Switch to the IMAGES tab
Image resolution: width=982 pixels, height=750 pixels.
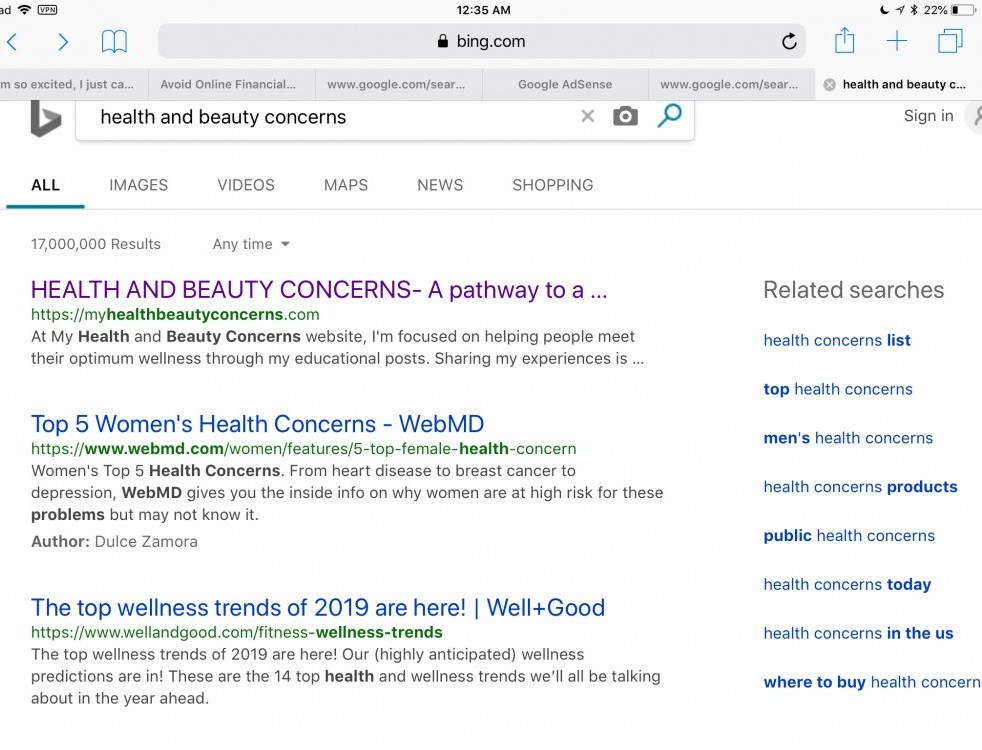pyautogui.click(x=138, y=185)
